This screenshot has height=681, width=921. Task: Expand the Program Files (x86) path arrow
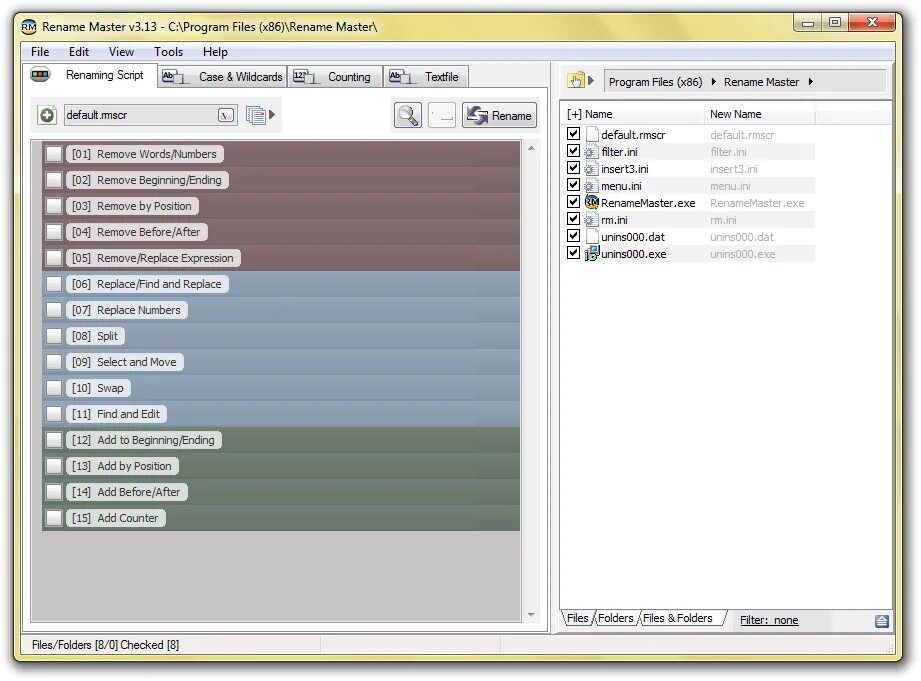click(x=714, y=82)
